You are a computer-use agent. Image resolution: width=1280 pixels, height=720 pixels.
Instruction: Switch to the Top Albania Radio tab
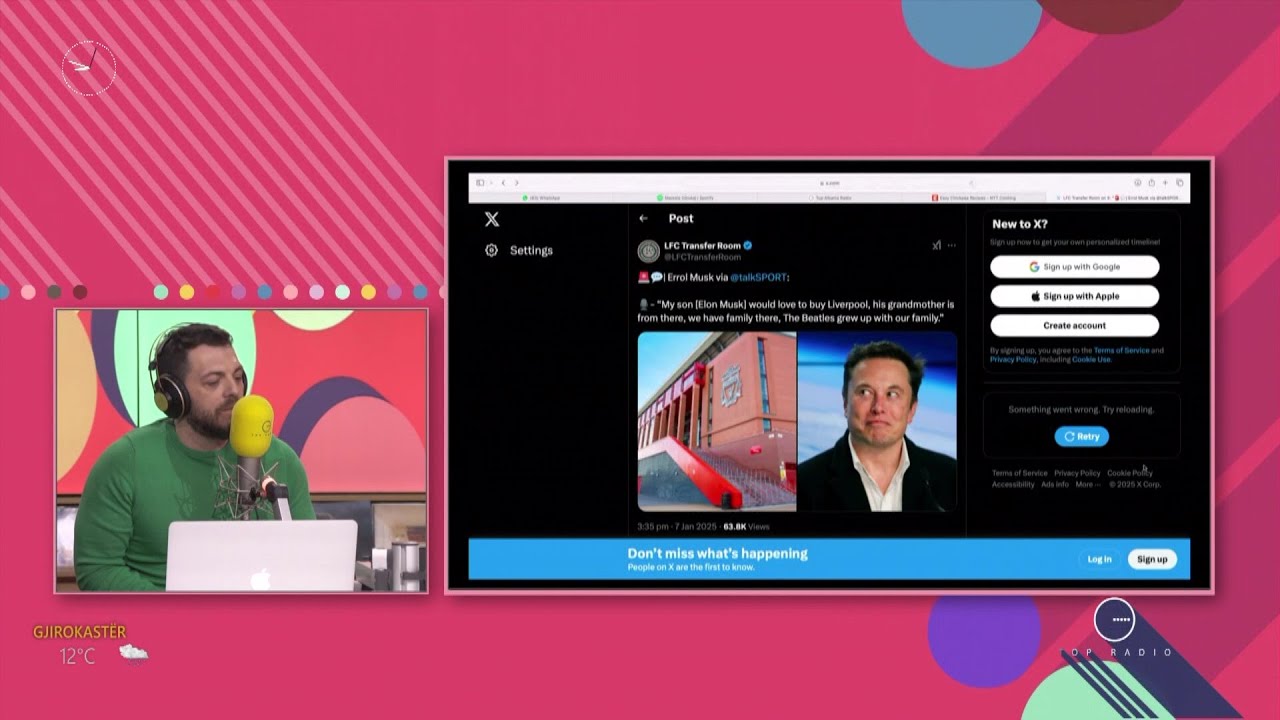pyautogui.click(x=830, y=198)
